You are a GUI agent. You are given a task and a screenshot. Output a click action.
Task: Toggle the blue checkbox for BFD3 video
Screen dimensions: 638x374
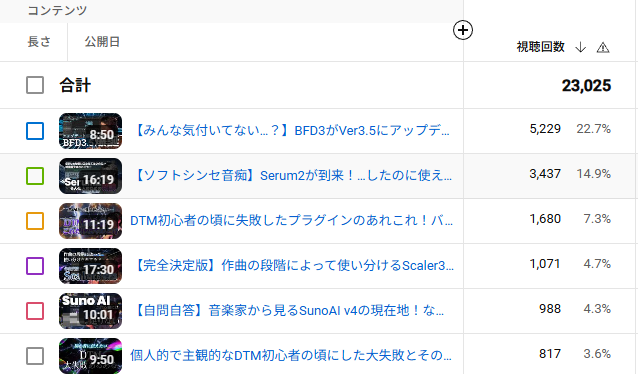(35, 131)
